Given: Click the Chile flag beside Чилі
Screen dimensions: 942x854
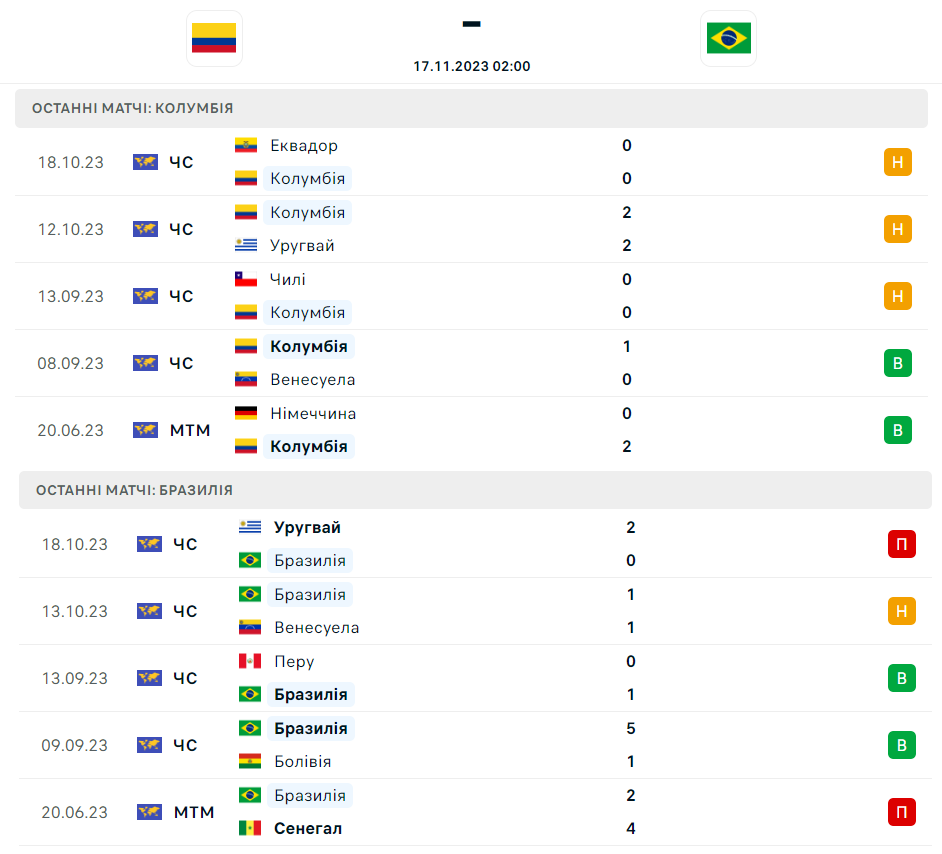Looking at the screenshot, I should (x=246, y=279).
